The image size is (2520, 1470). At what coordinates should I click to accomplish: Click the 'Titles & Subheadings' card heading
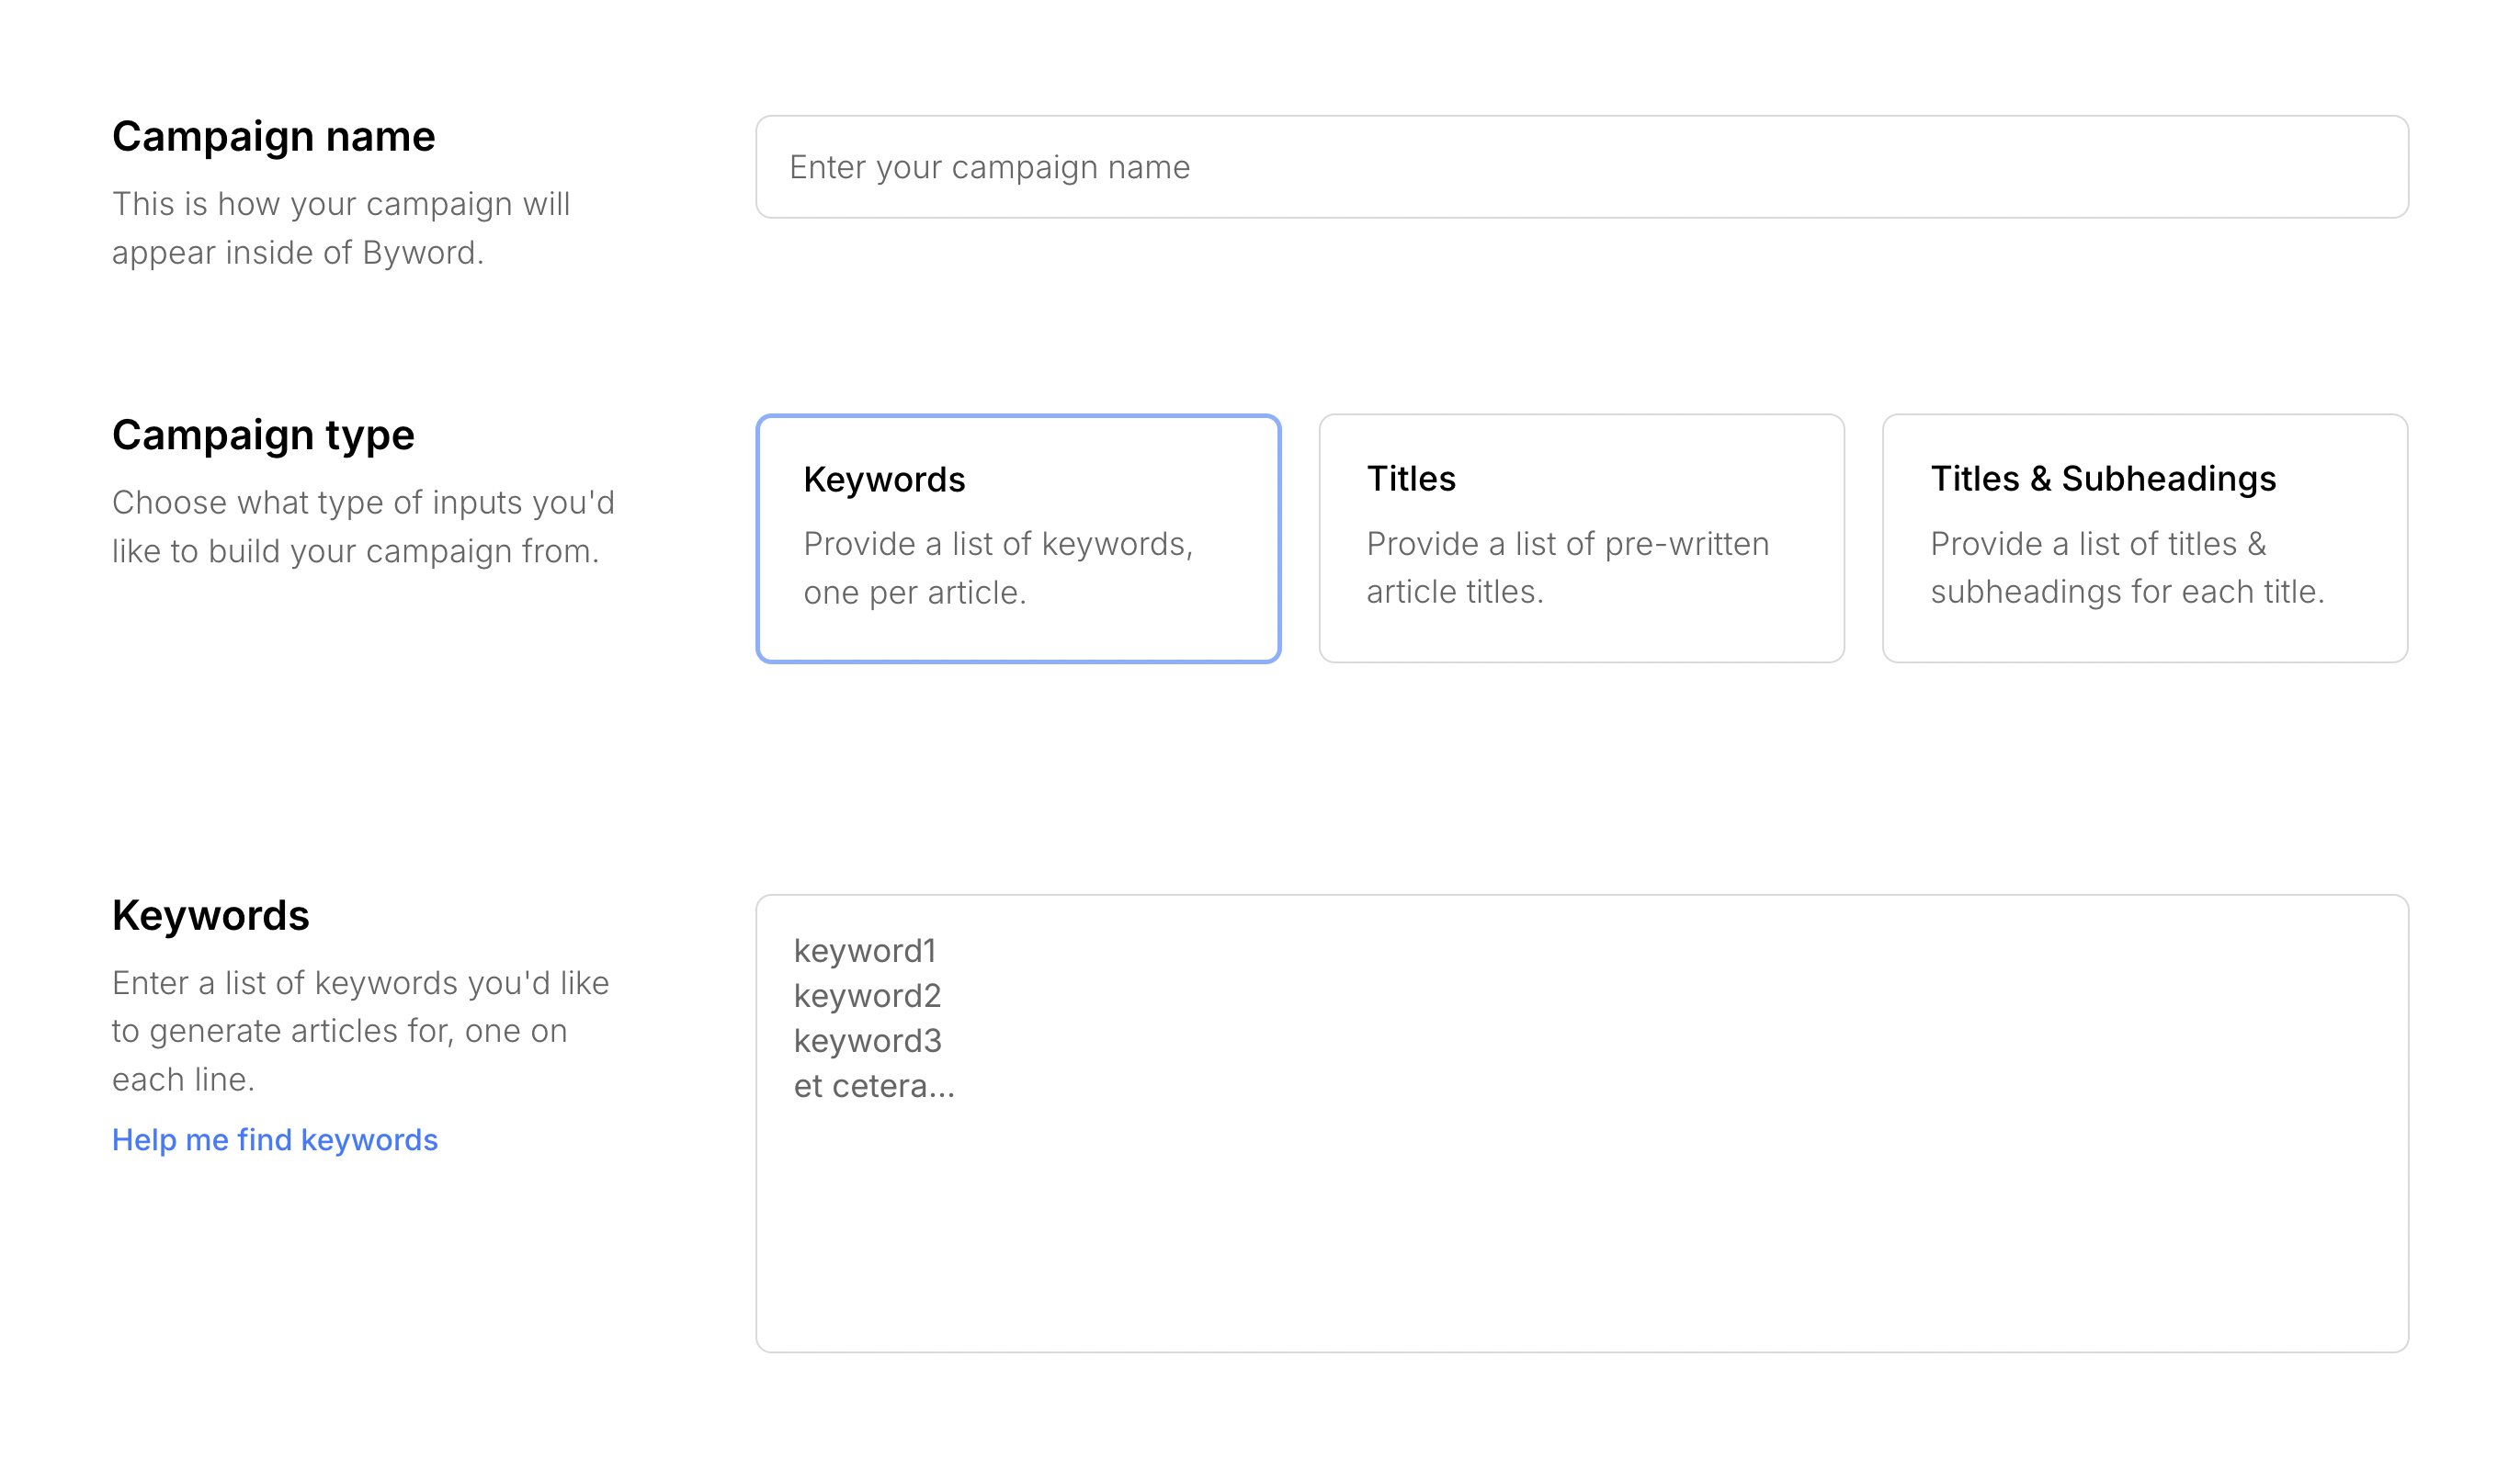2102,479
